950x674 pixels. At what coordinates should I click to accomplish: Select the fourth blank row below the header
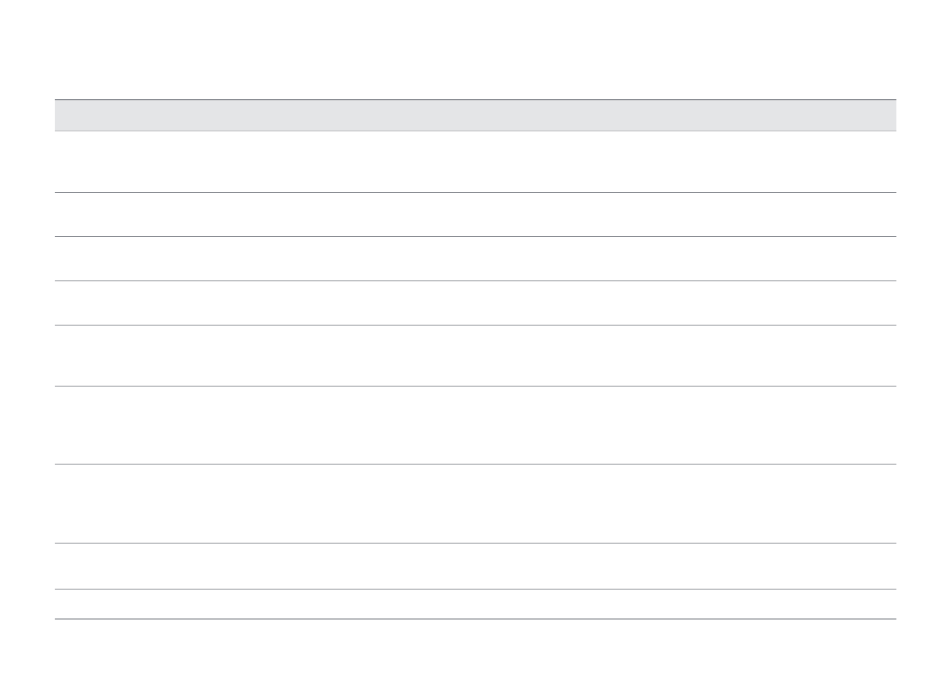pos(475,303)
